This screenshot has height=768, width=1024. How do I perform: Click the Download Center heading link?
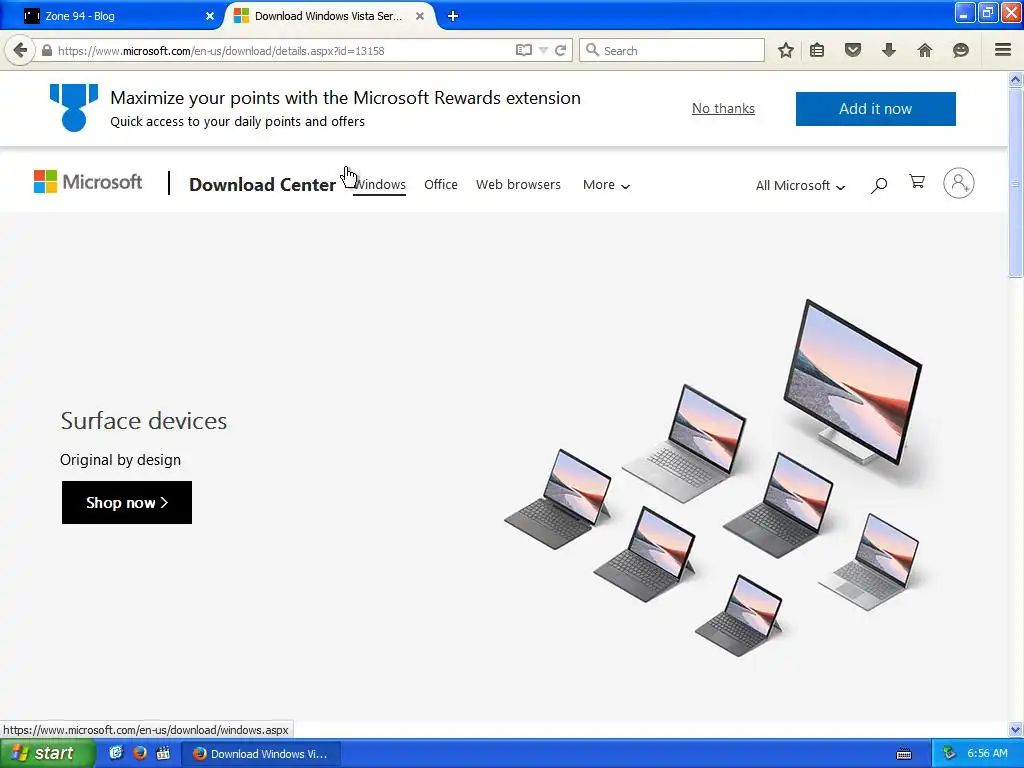point(262,185)
